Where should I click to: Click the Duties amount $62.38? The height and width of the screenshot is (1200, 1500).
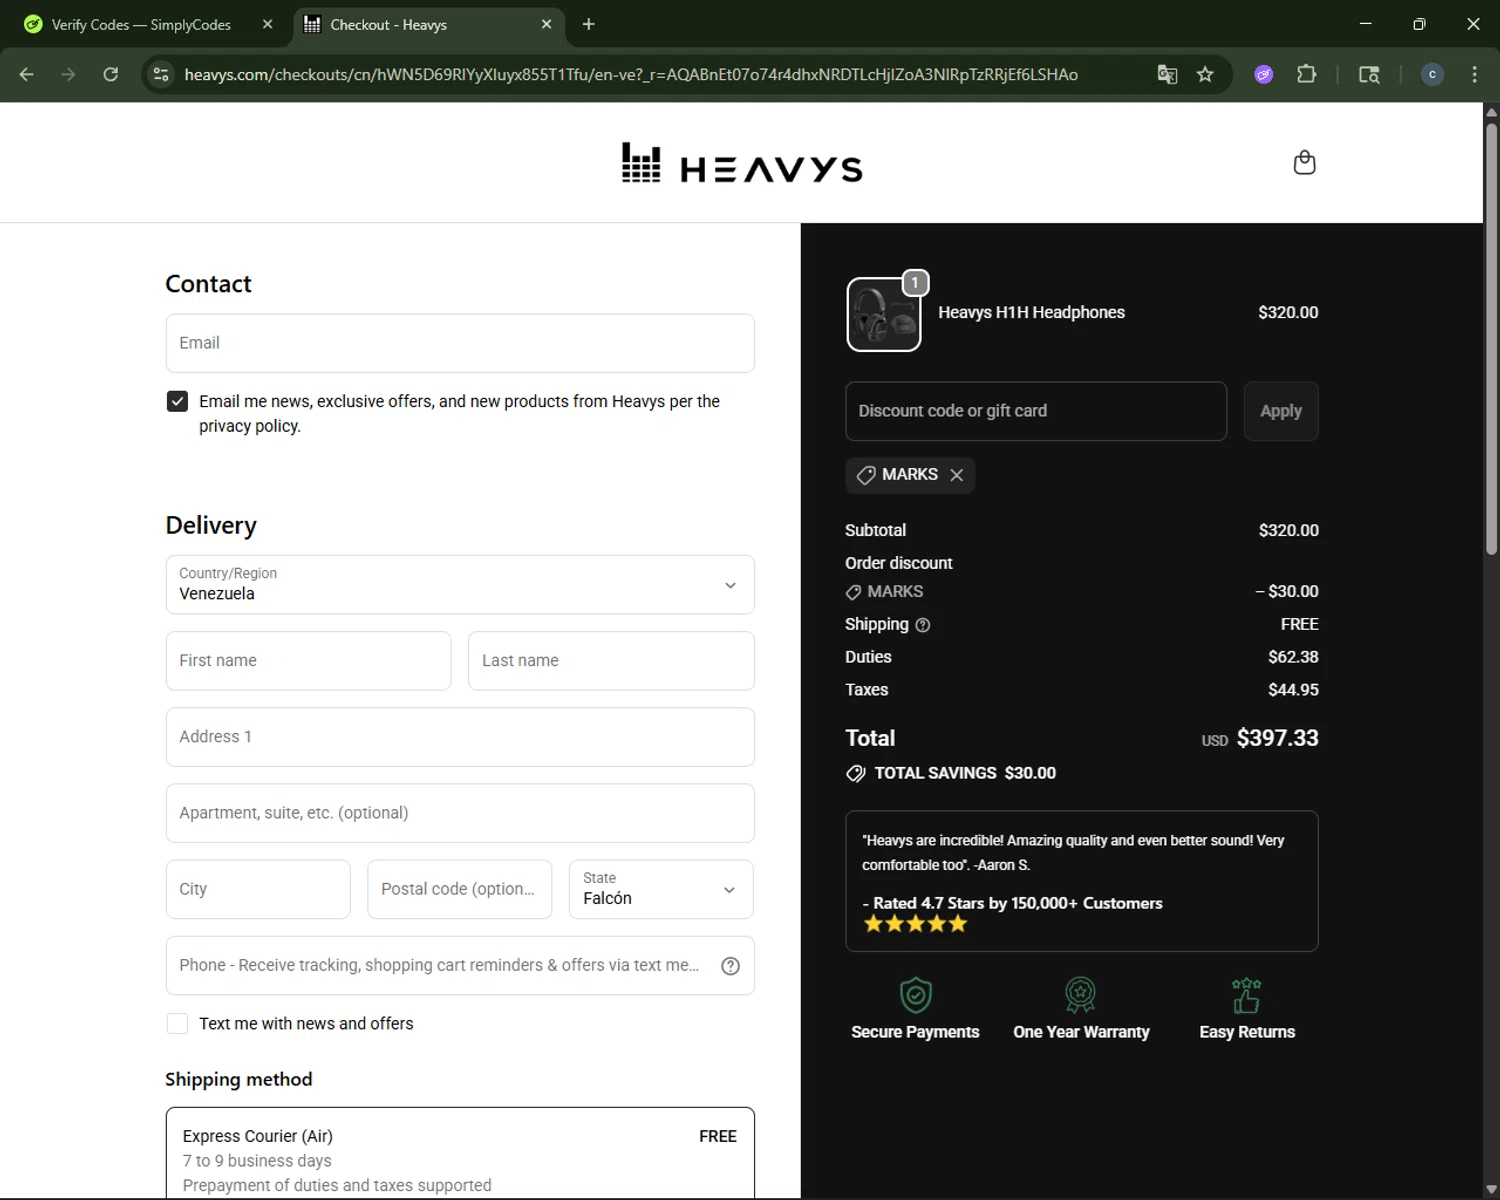[x=1293, y=657]
